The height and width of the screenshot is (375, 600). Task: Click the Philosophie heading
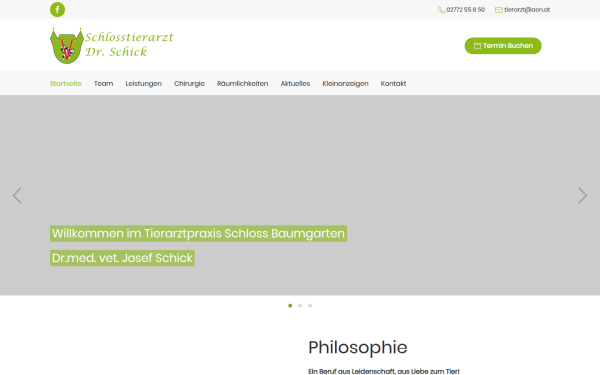tap(357, 348)
